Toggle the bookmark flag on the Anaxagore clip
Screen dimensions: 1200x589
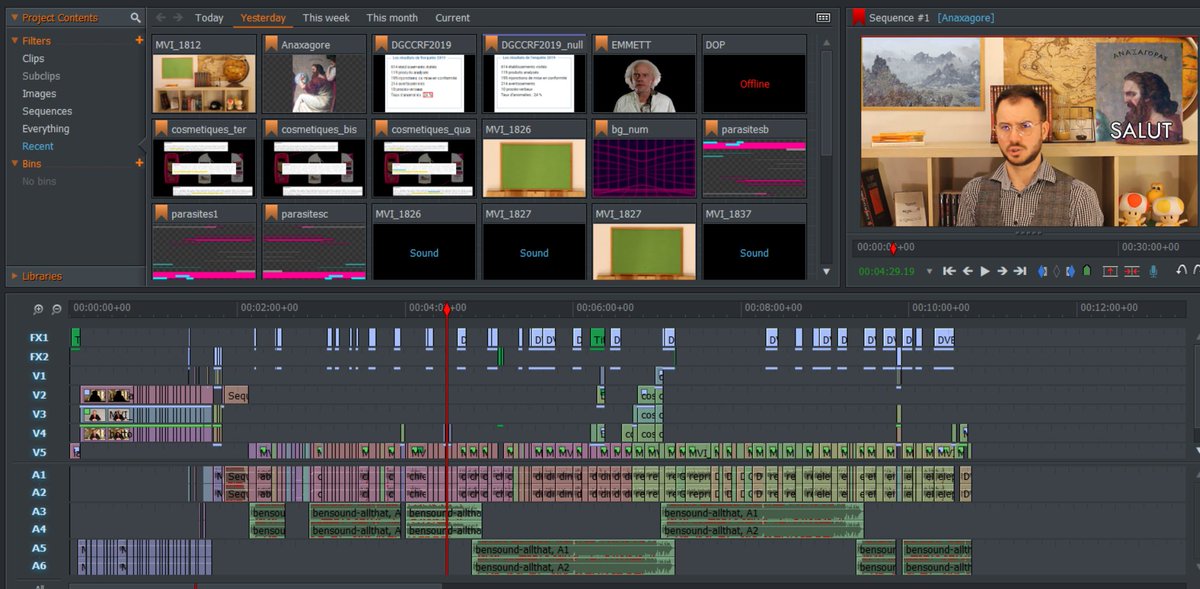tap(270, 44)
